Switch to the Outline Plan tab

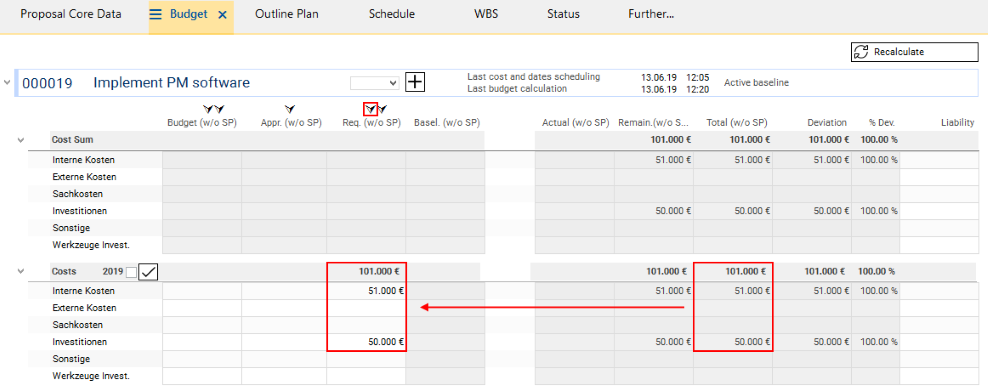287,14
